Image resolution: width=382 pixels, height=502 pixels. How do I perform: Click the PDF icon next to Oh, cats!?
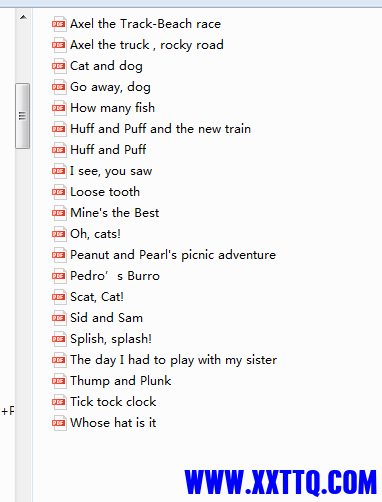pos(59,234)
